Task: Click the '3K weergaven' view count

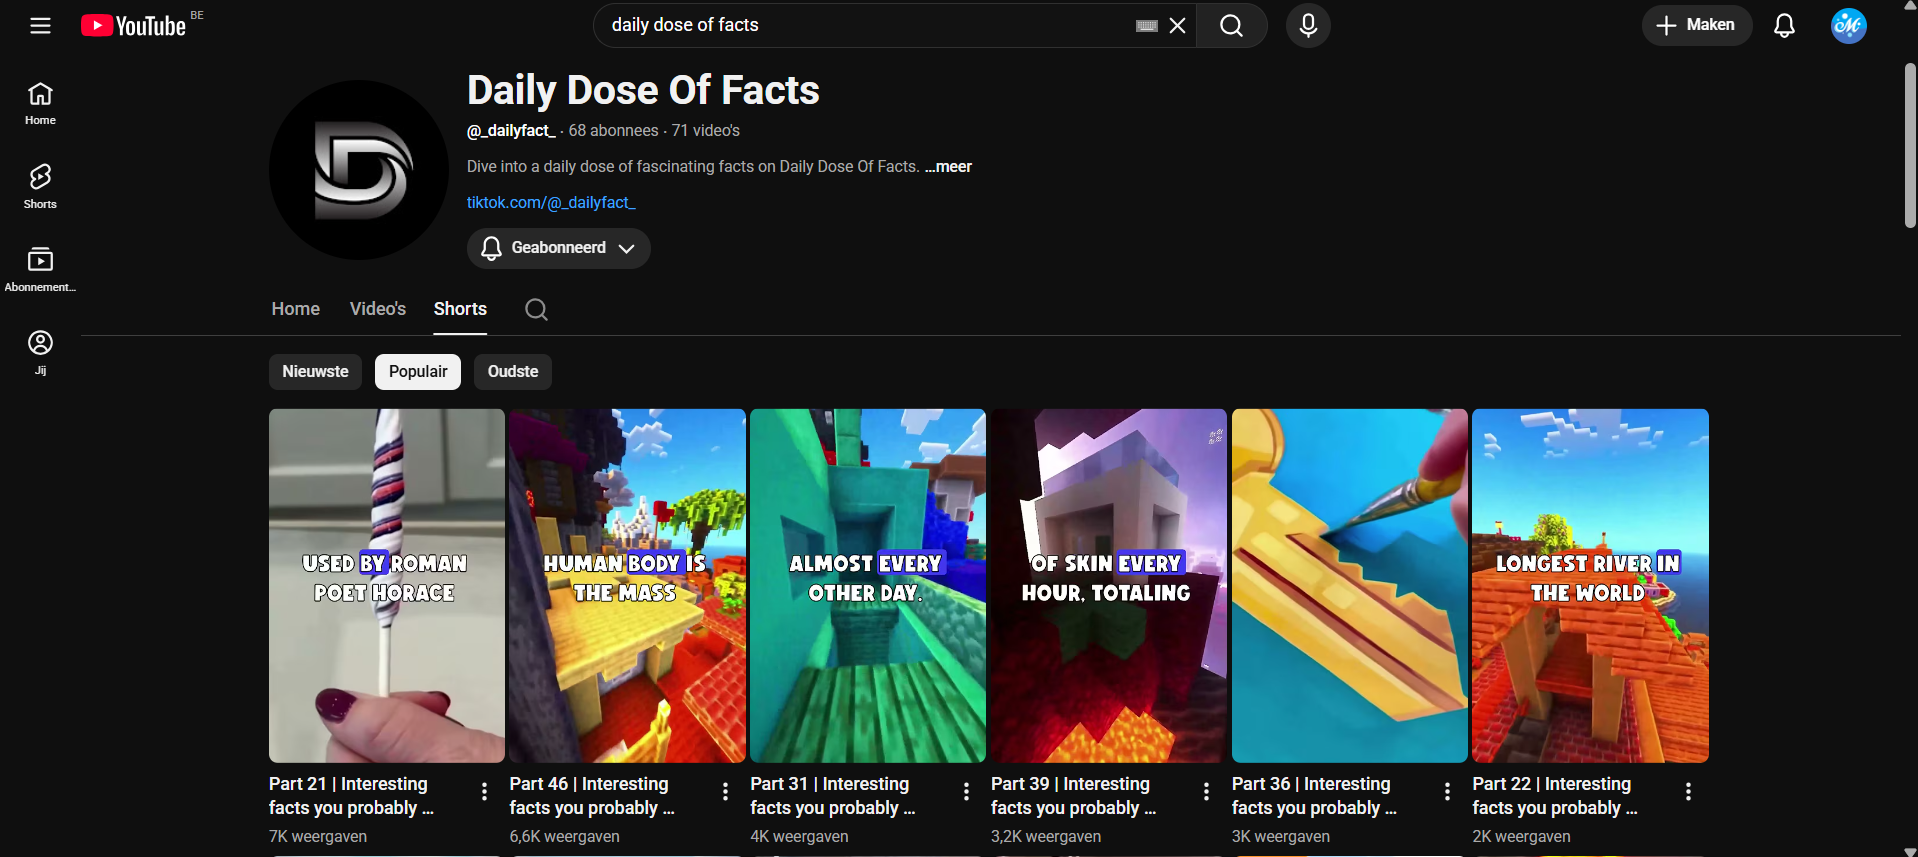Action: coord(1281,837)
